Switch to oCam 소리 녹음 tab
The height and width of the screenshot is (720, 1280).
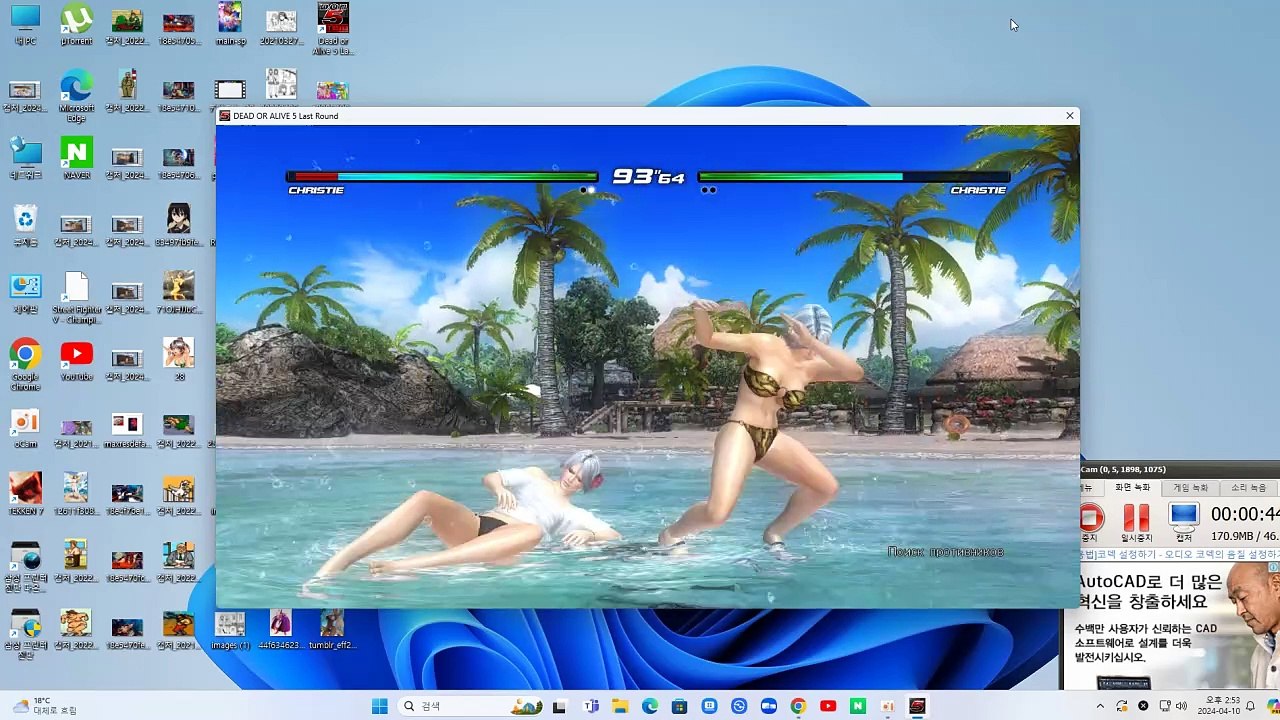click(1247, 488)
